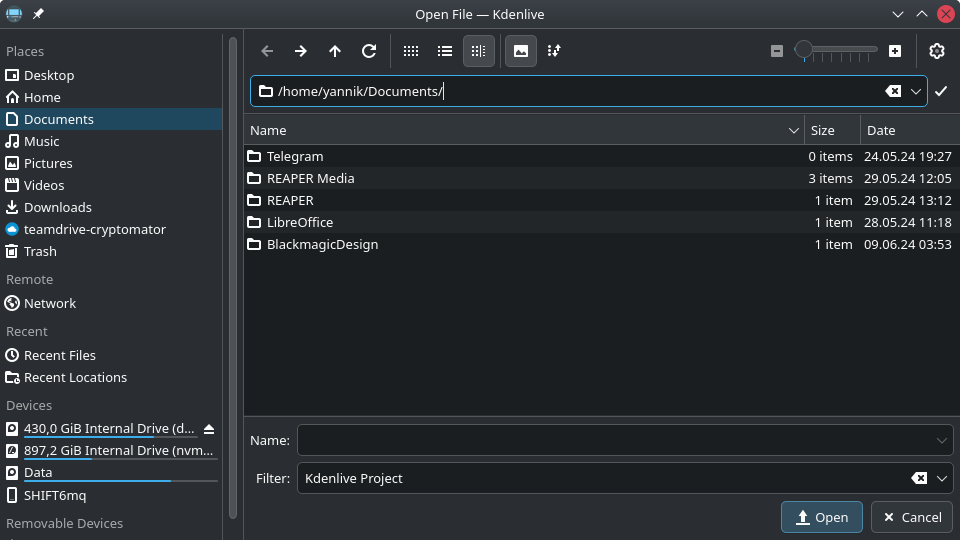Clear the location path field
Viewport: 960px width, 540px height.
coord(893,91)
